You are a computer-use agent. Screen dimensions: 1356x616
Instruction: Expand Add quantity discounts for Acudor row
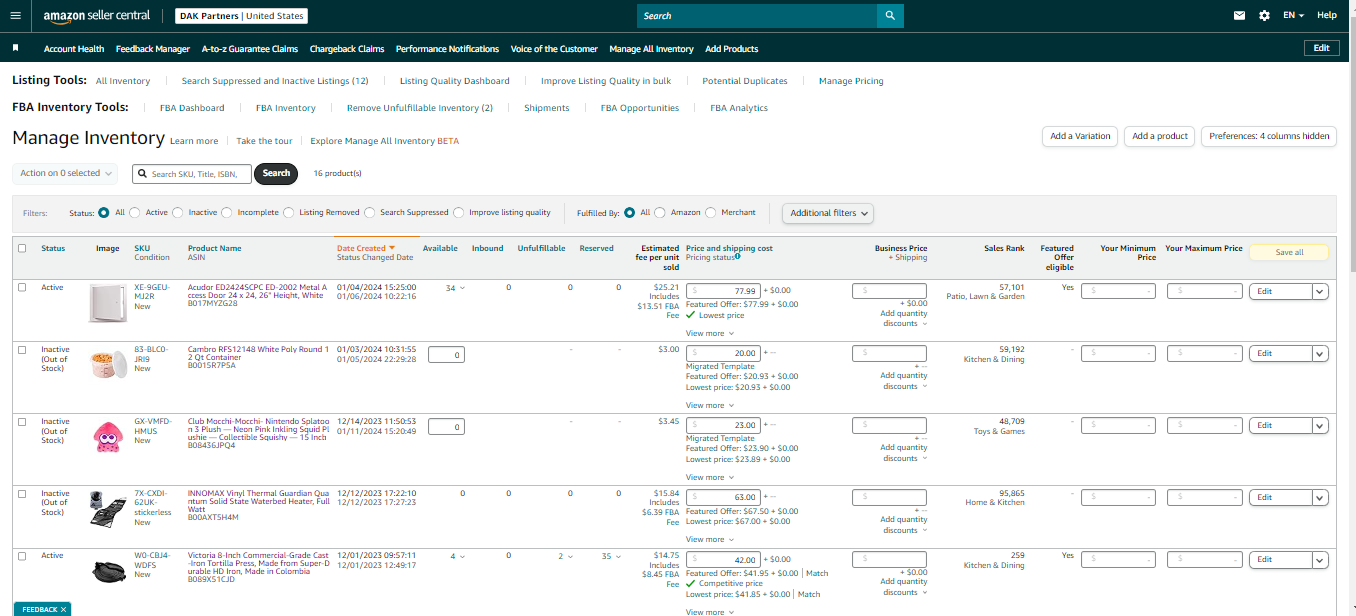(904, 318)
